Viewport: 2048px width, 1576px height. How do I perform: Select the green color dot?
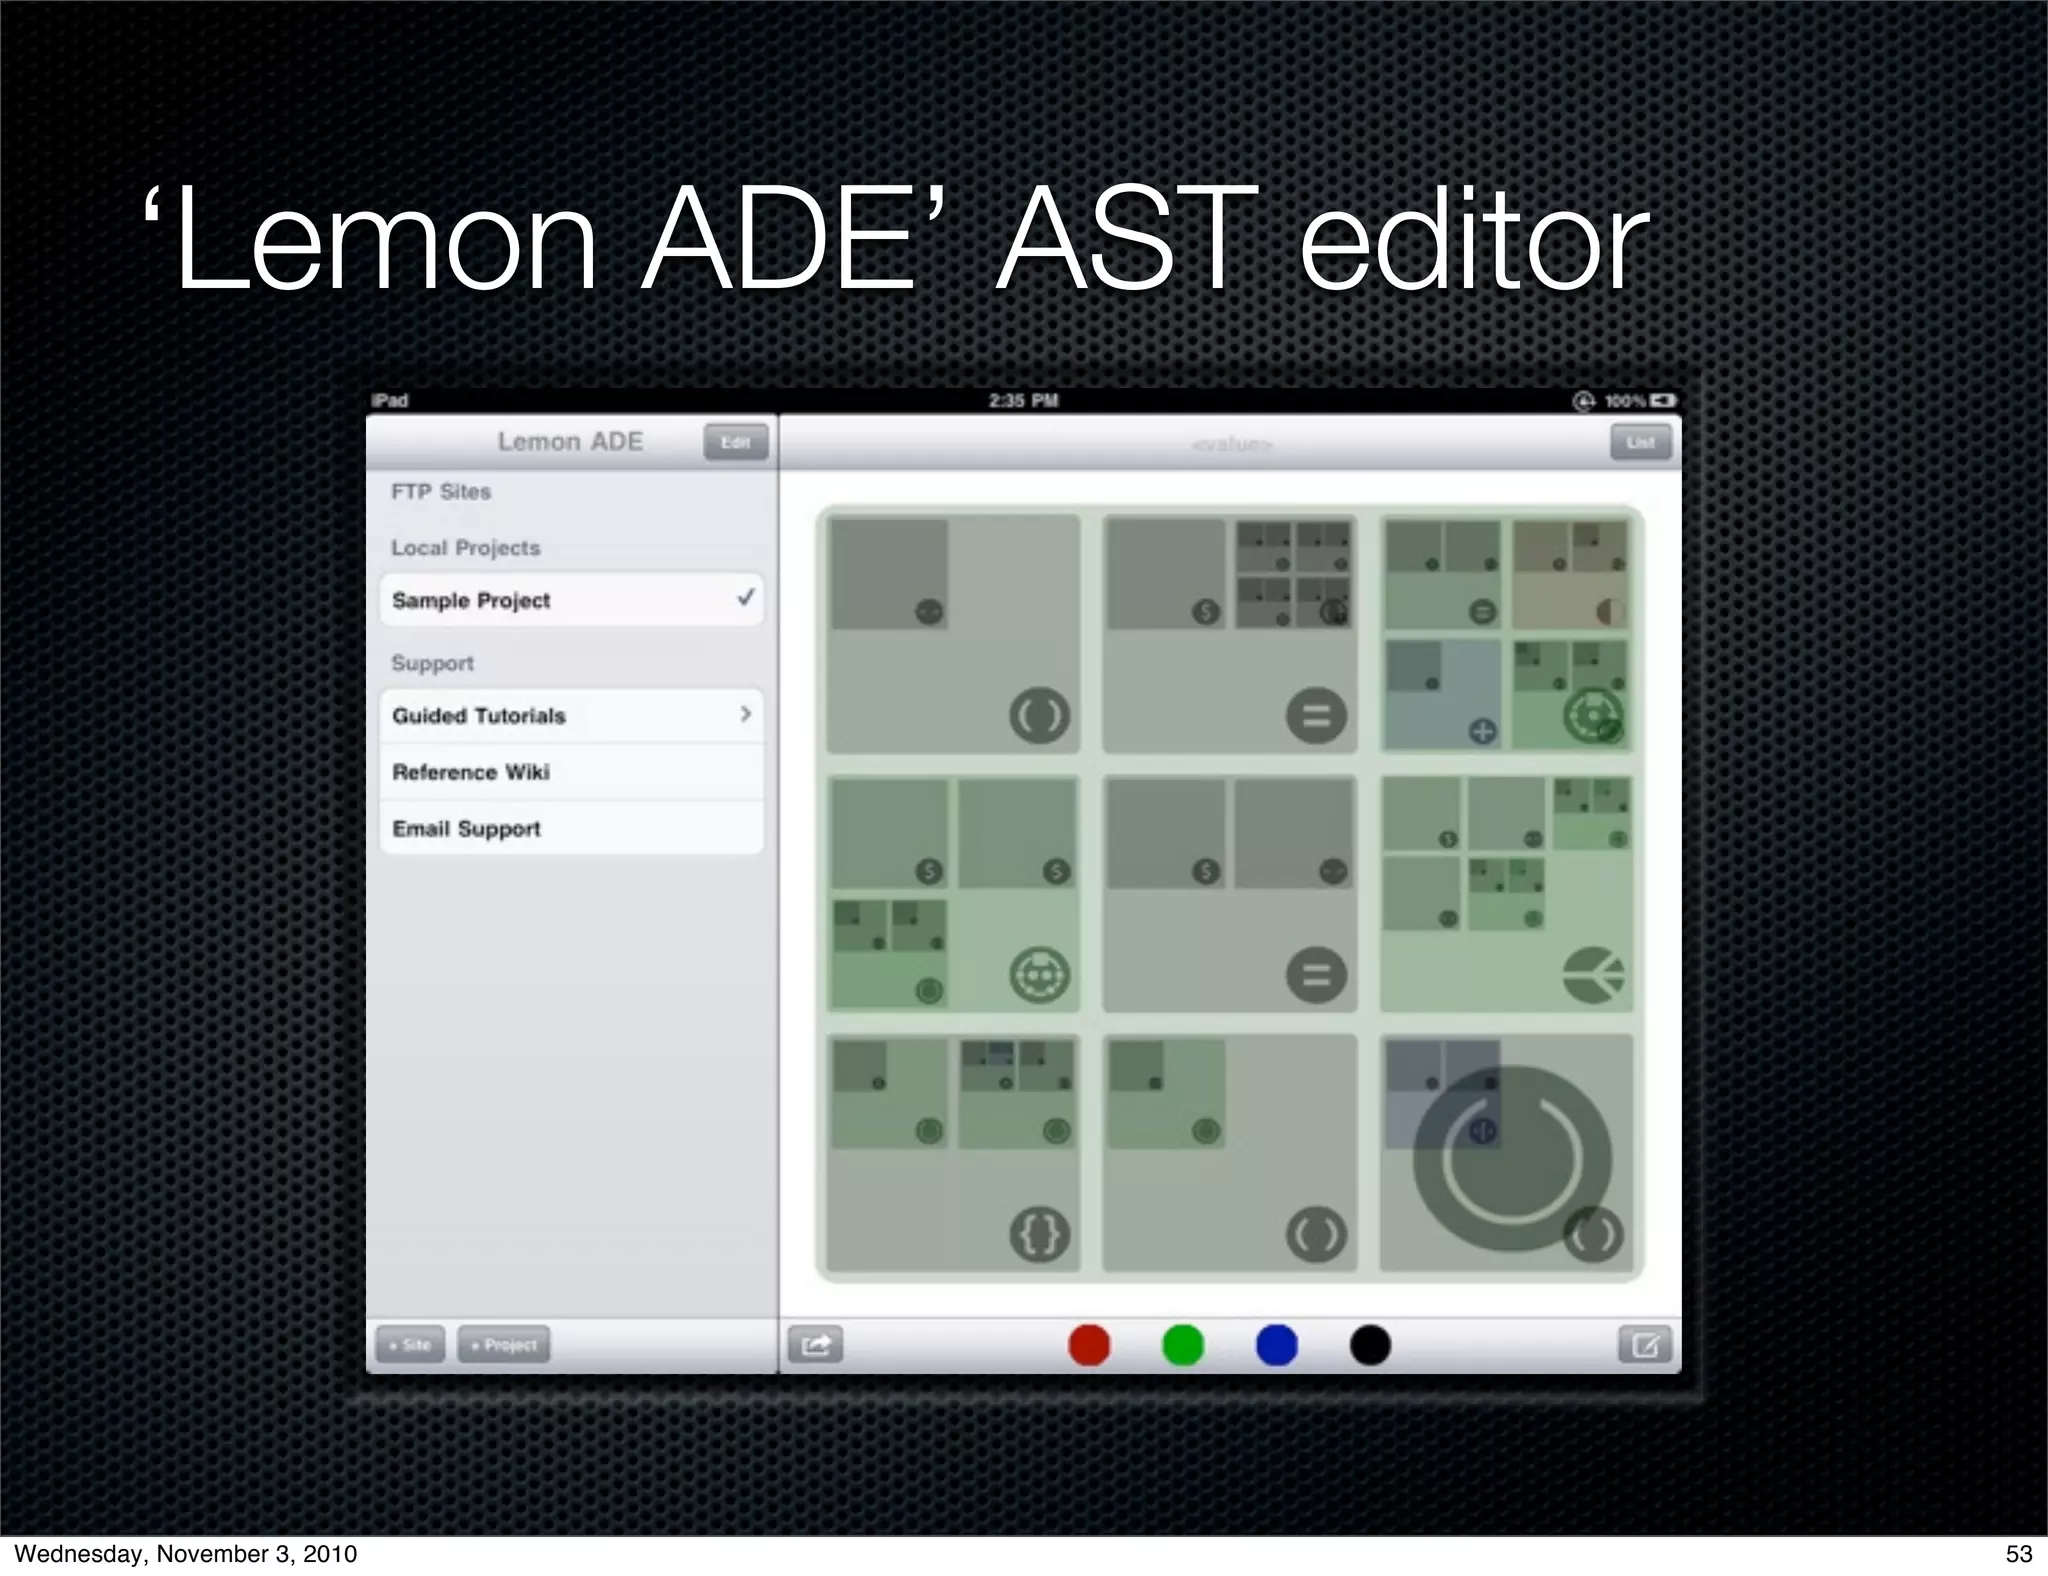pos(1183,1345)
